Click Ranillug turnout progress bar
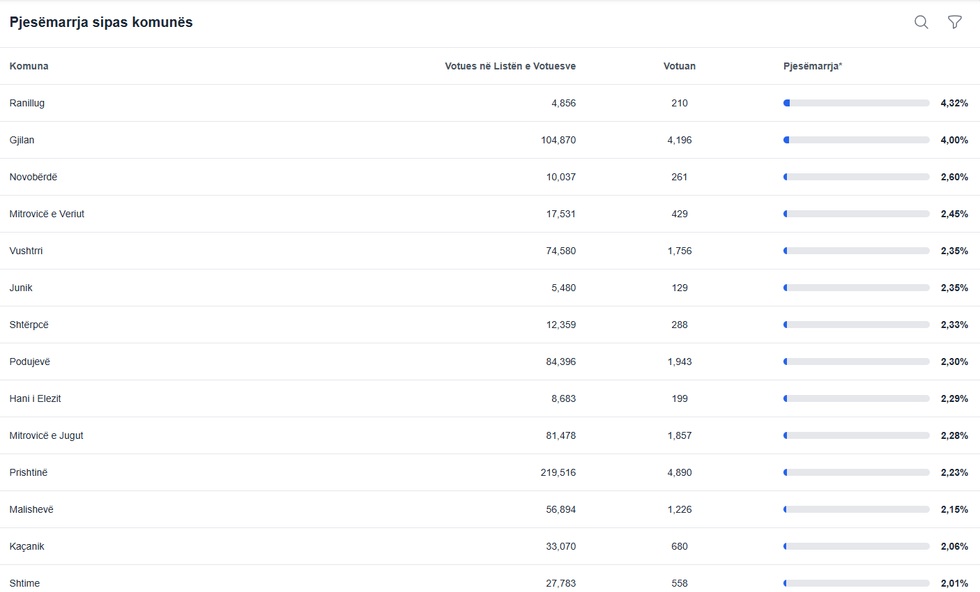Viewport: 980px width, 592px height. tap(856, 103)
